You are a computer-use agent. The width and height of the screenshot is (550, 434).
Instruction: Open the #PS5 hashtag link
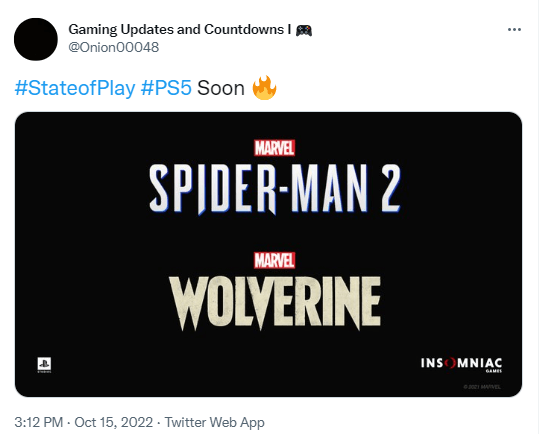(x=166, y=88)
